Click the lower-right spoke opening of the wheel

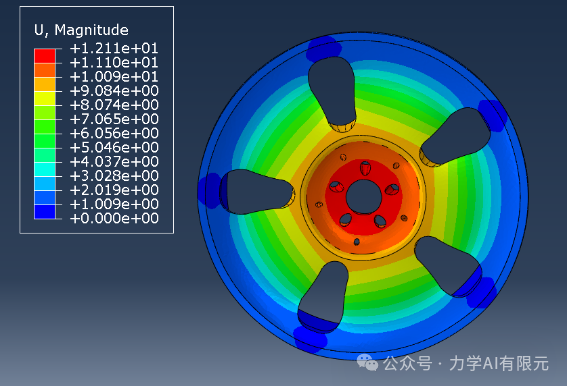(448, 266)
